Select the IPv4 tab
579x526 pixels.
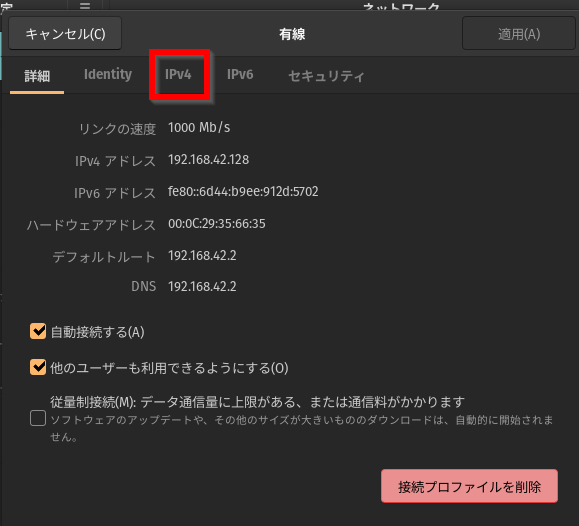coord(178,75)
